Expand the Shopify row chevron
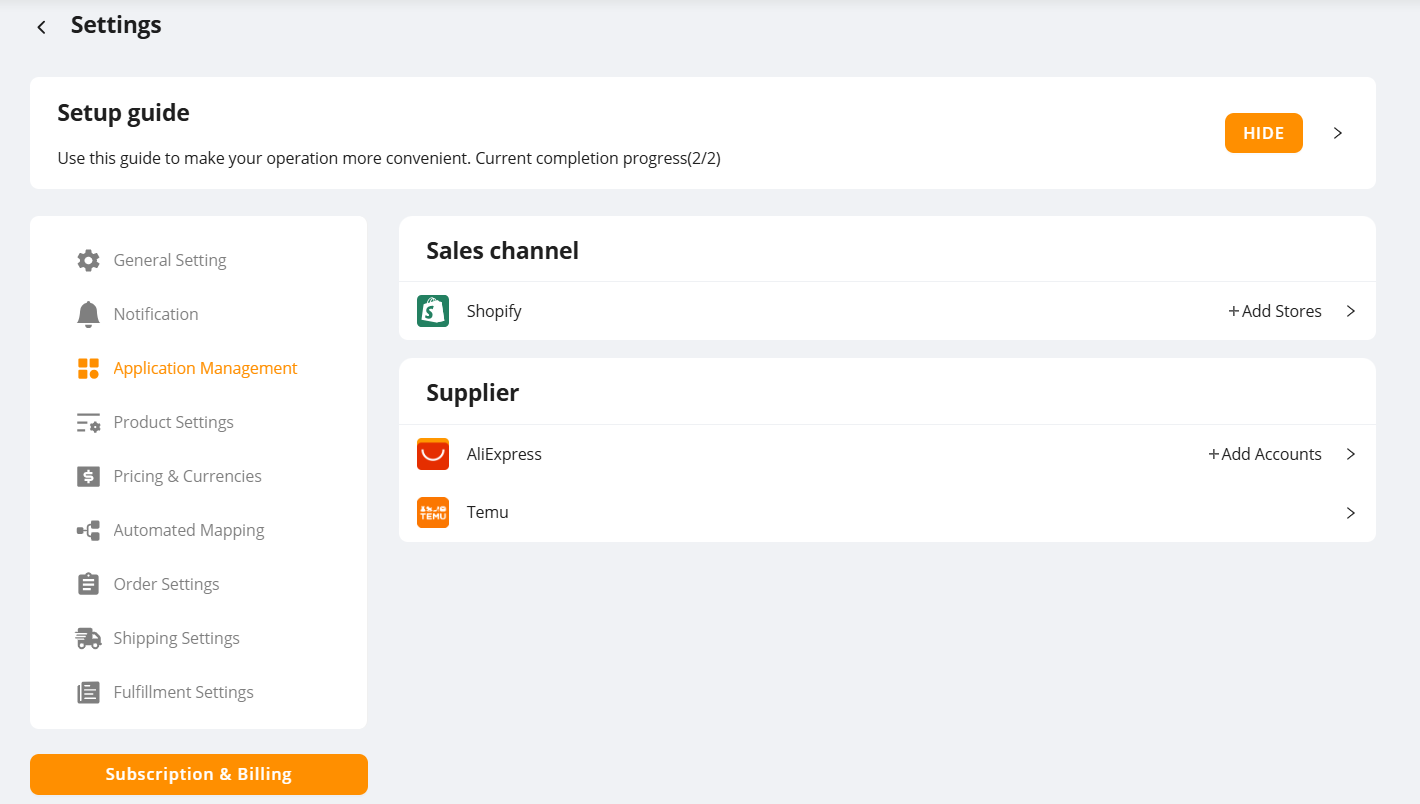1420x804 pixels. [x=1350, y=311]
